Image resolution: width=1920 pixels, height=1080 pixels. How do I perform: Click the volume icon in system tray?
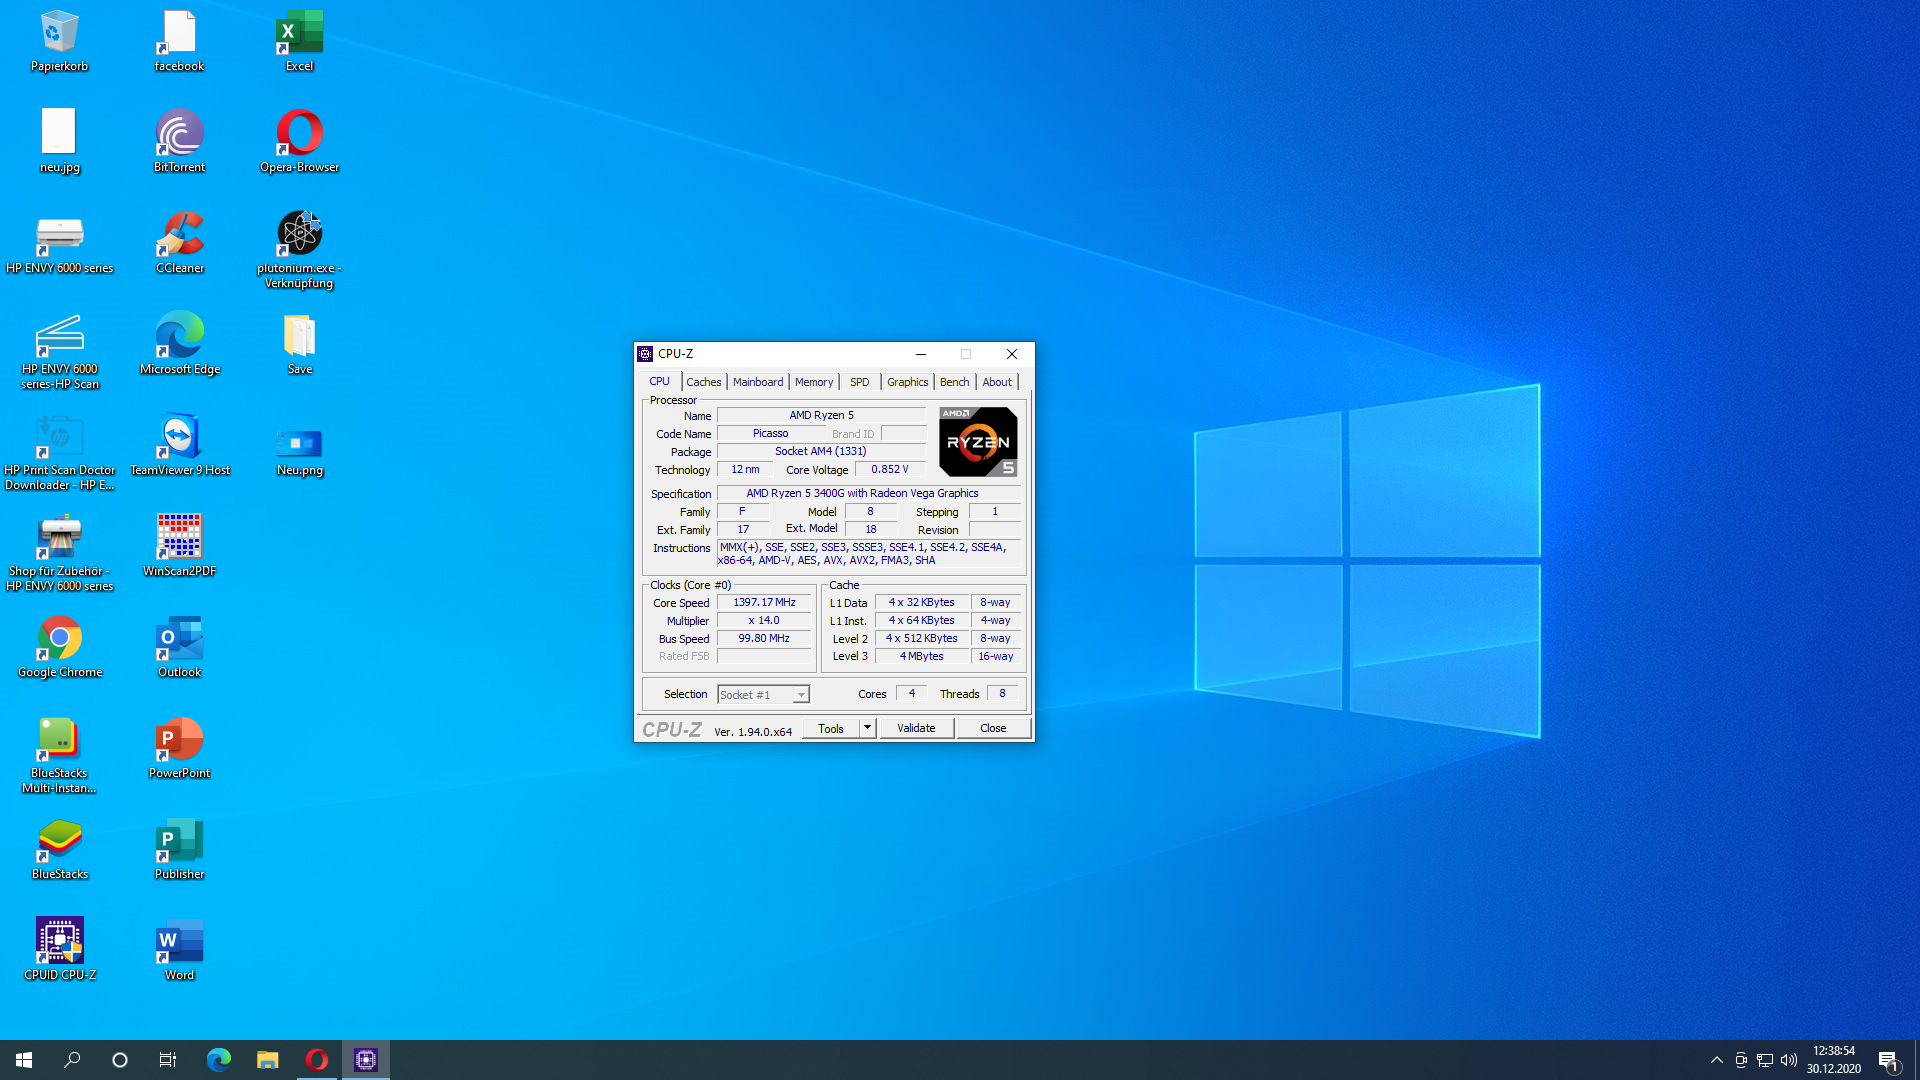(1789, 1060)
